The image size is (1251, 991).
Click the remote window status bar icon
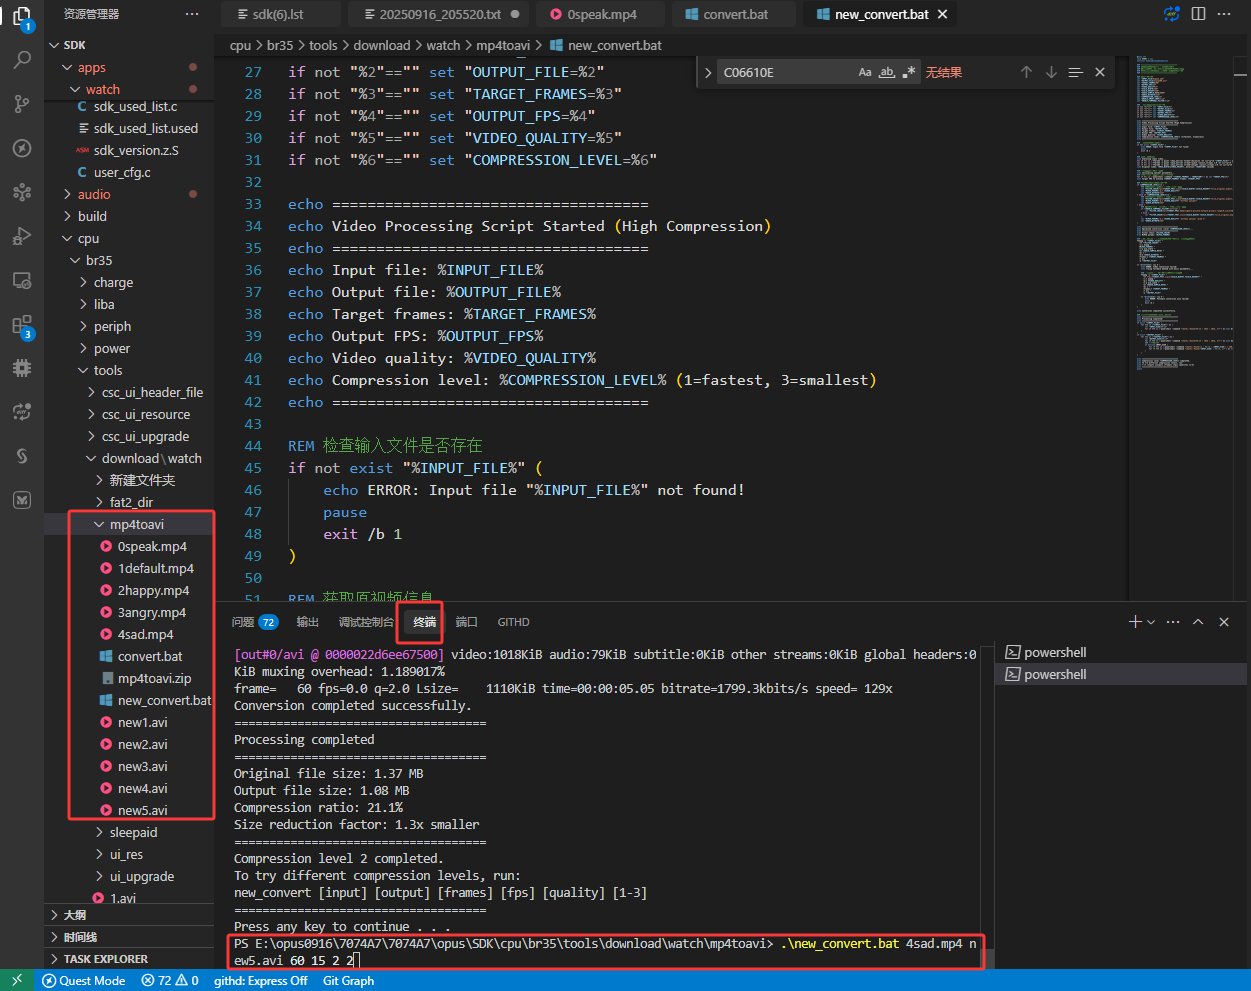(17, 981)
